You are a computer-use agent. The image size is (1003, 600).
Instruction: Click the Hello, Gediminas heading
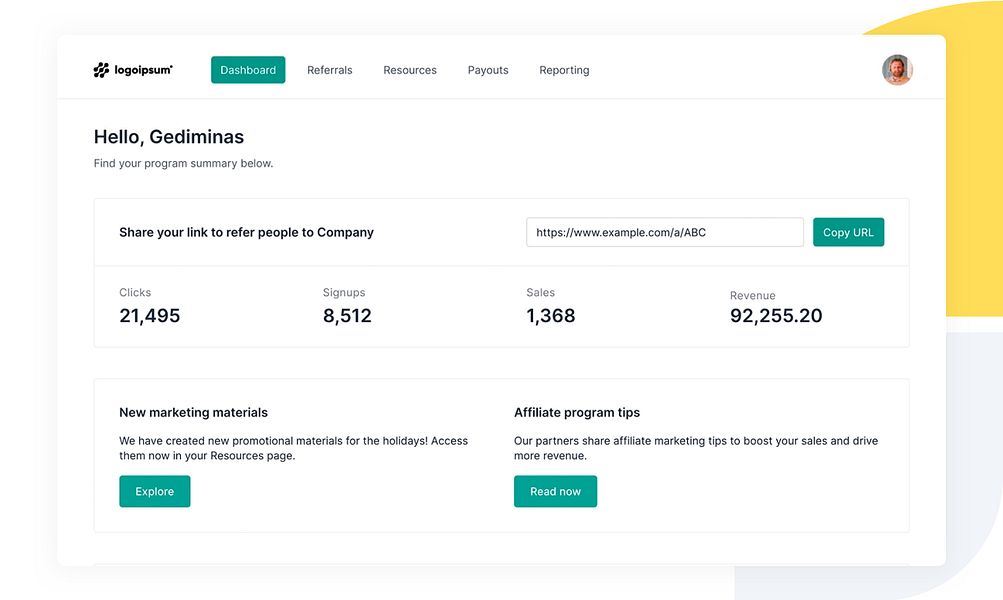click(169, 137)
